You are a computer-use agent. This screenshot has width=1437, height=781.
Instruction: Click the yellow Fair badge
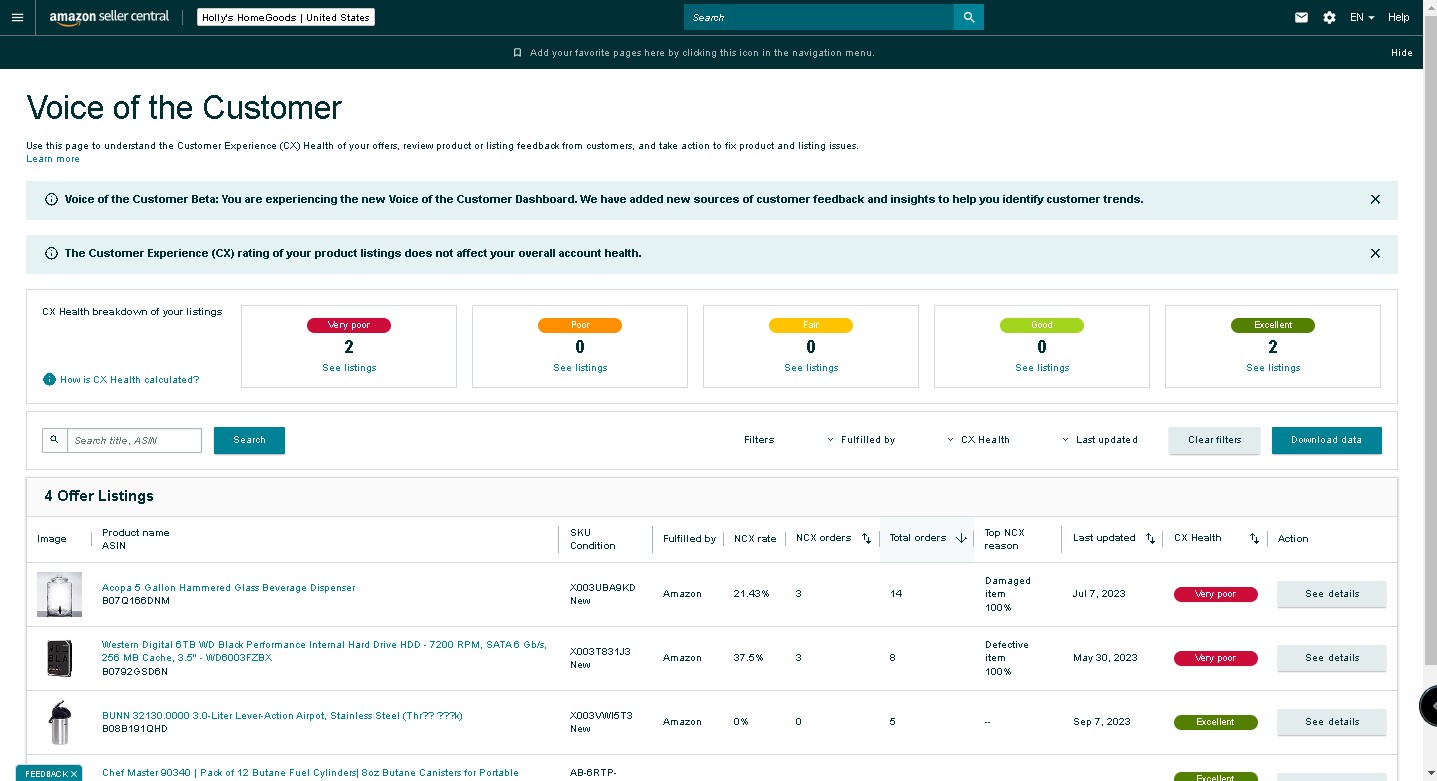coord(811,325)
